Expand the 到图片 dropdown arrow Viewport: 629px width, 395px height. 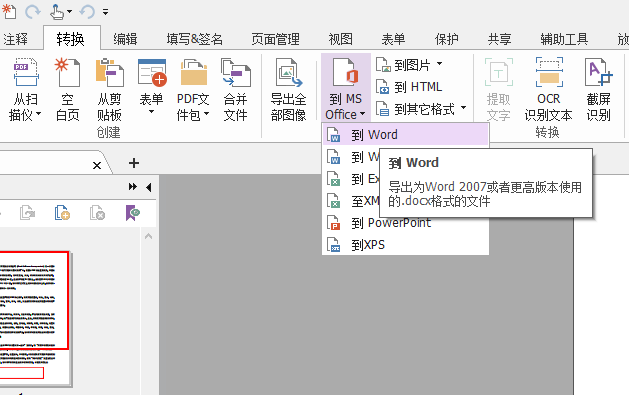pyautogui.click(x=439, y=63)
